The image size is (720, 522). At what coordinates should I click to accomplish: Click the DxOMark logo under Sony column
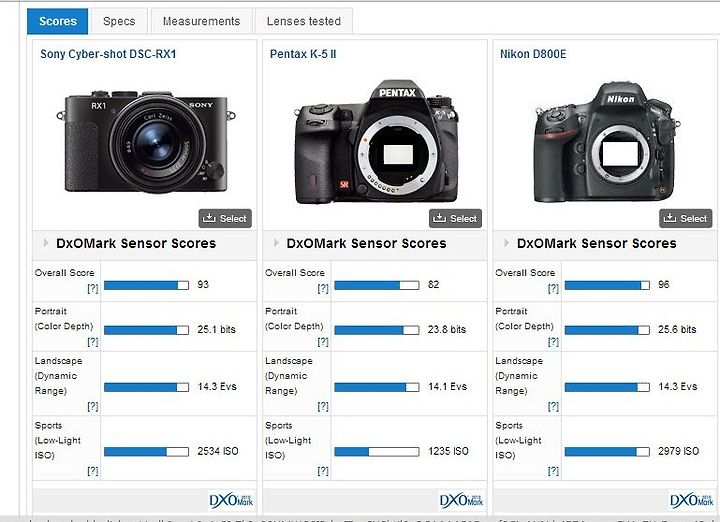point(231,500)
